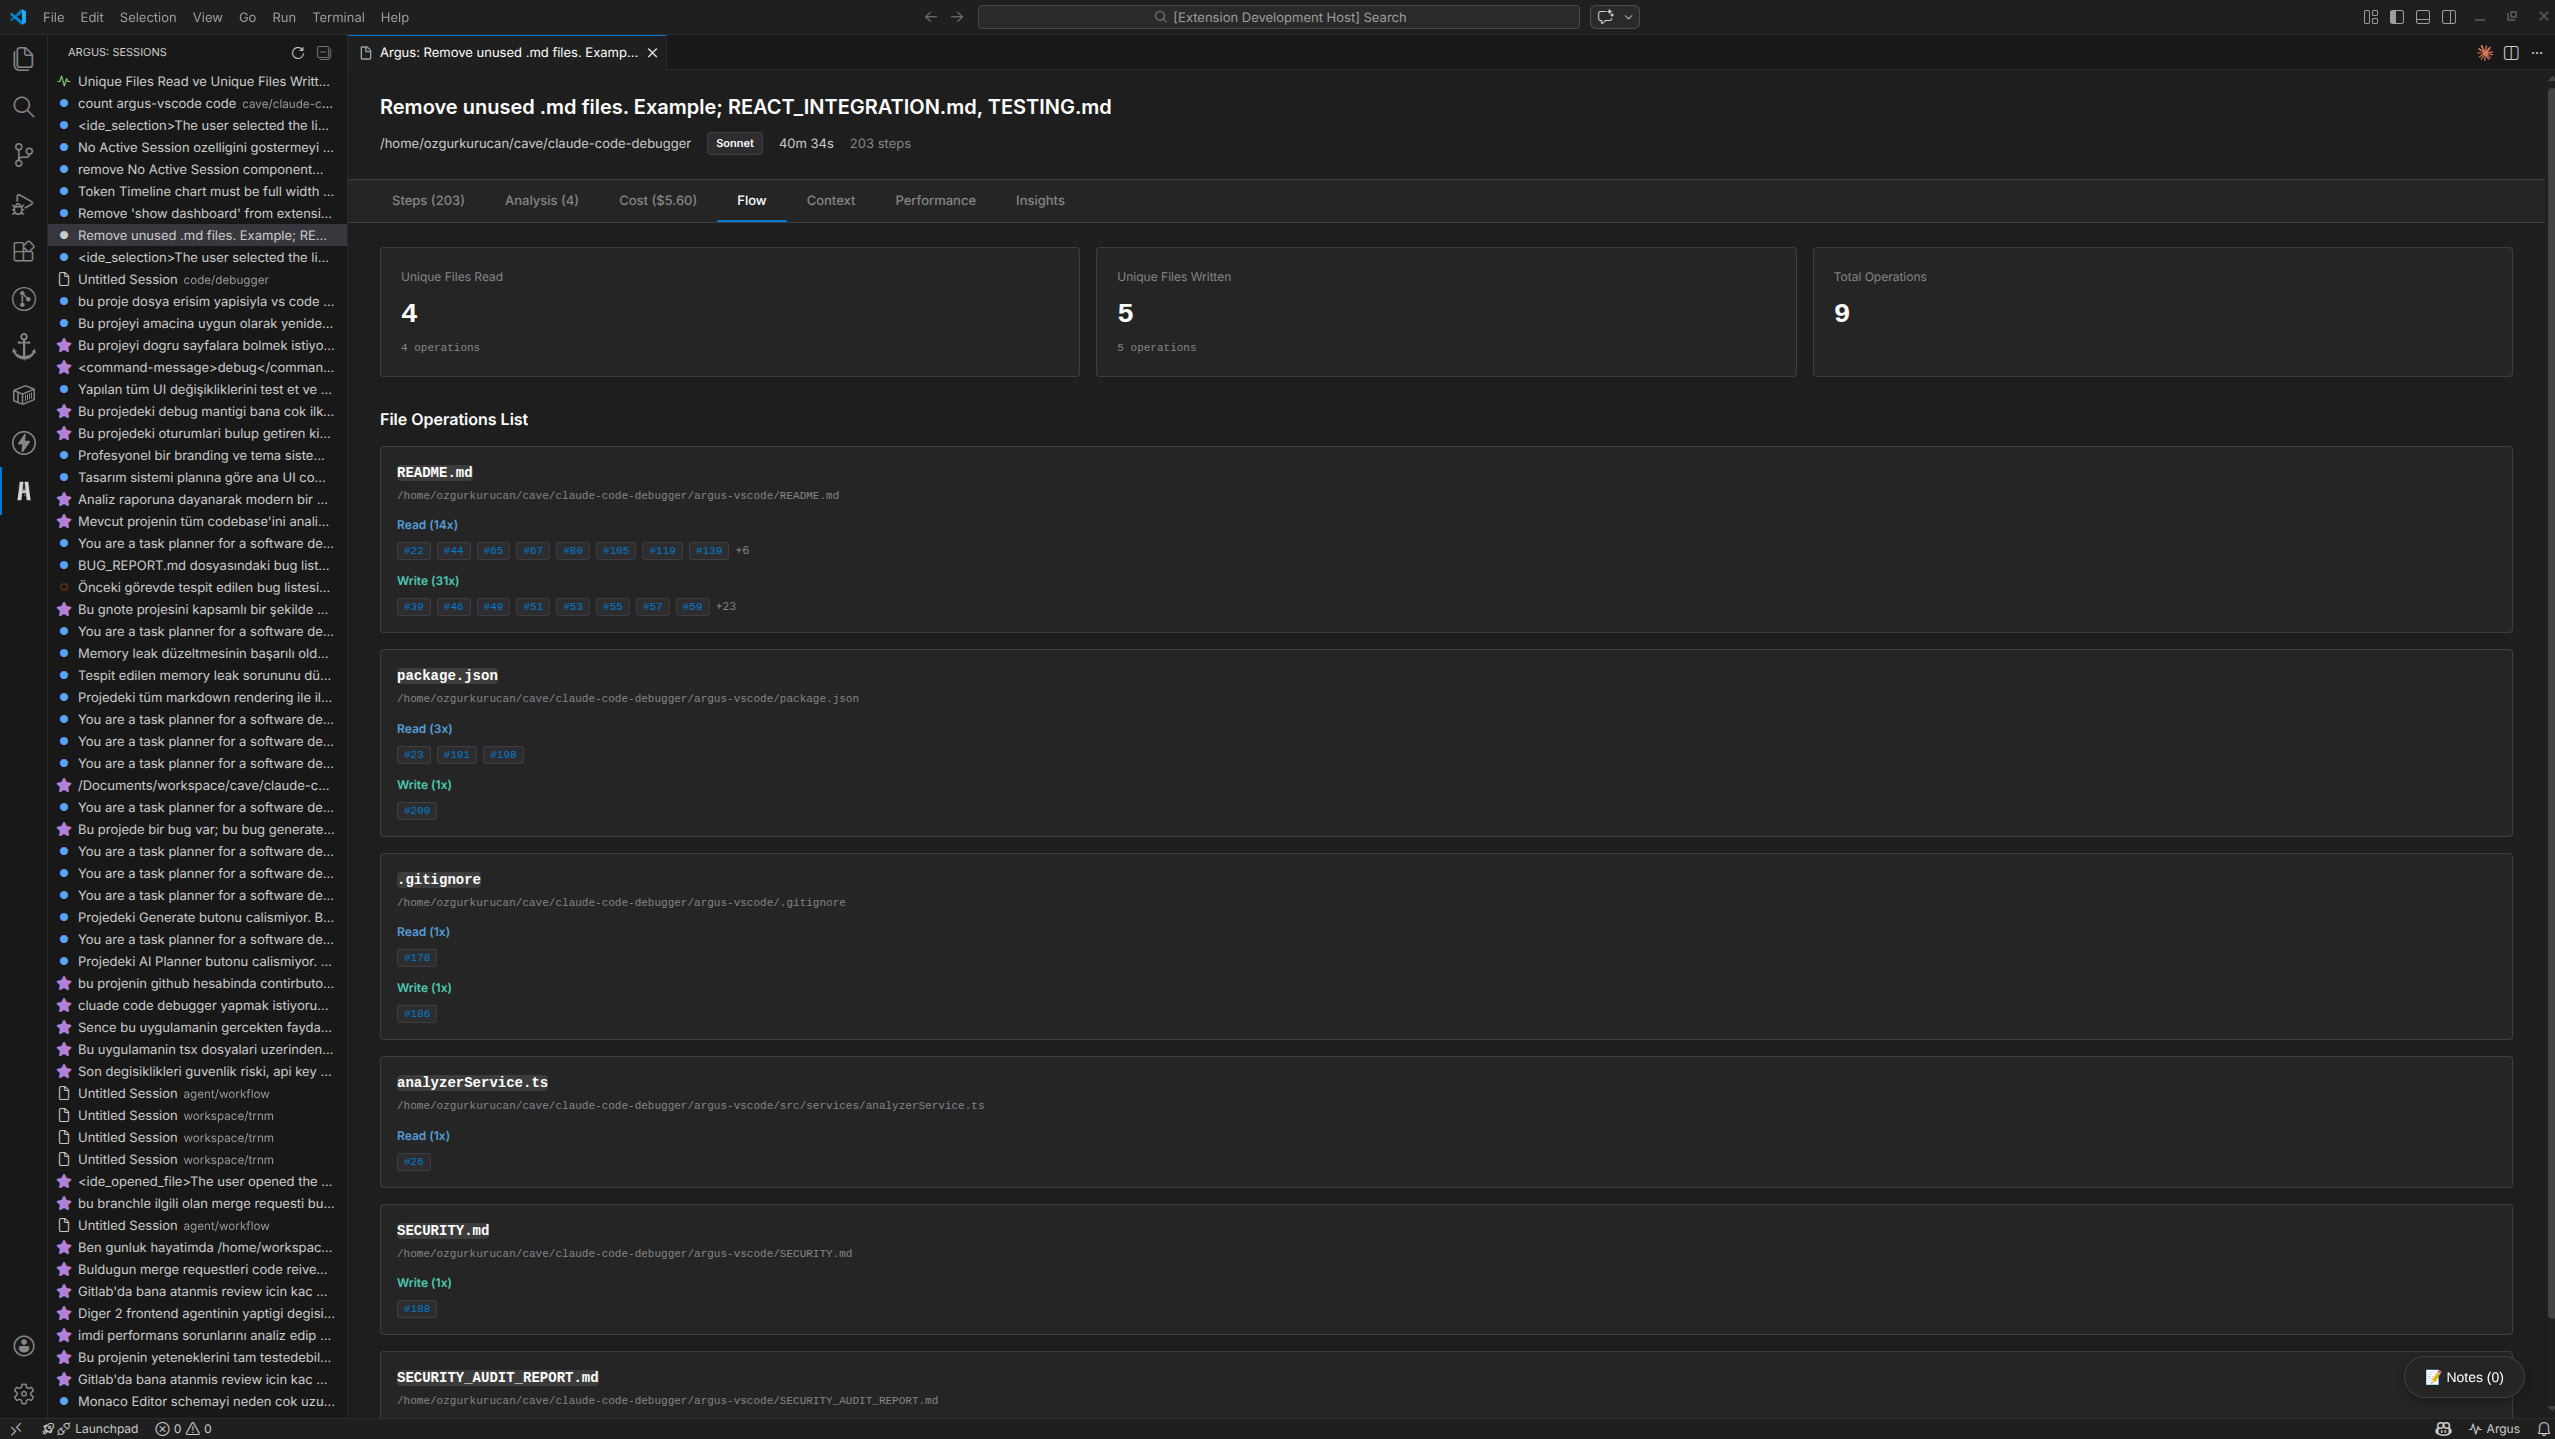Open the dropdown arrow beside the search bar

point(1626,17)
